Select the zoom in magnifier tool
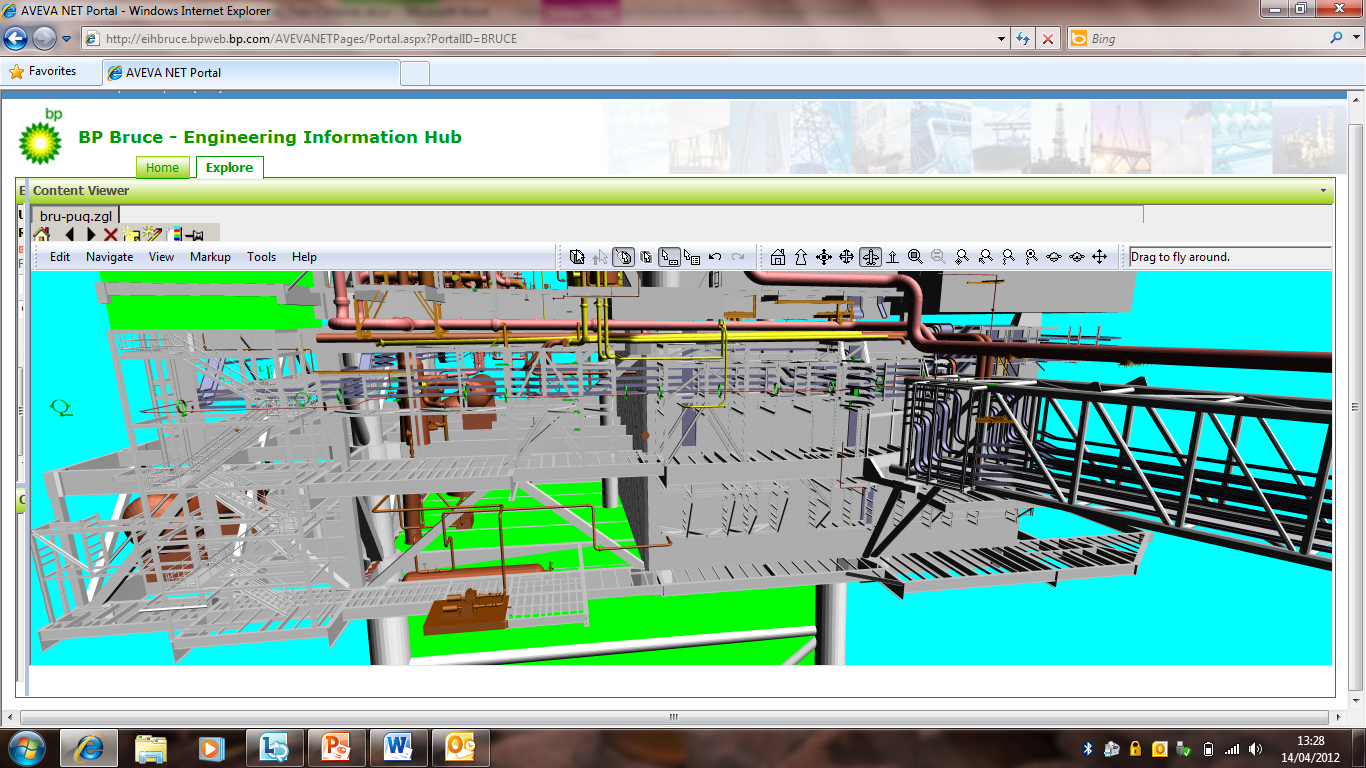 (x=915, y=257)
